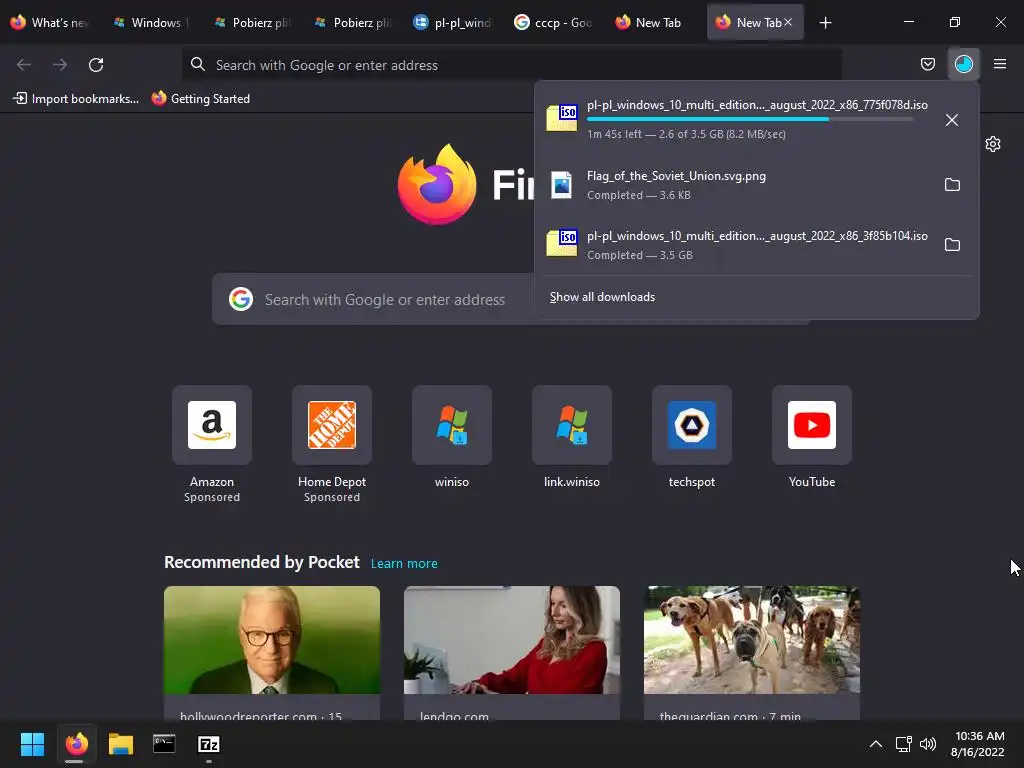1024x768 pixels.
Task: Personalize new tab with gear icon
Action: tap(993, 144)
